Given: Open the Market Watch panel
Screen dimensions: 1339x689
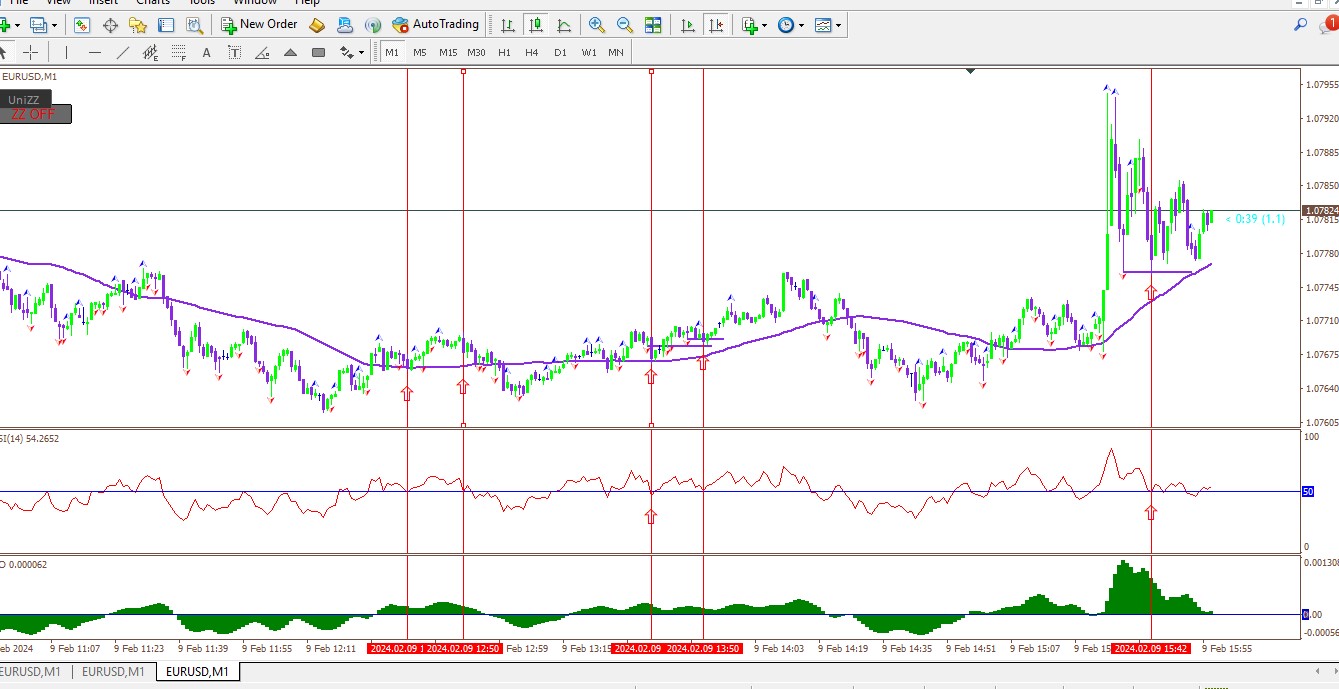Looking at the screenshot, I should [82, 25].
